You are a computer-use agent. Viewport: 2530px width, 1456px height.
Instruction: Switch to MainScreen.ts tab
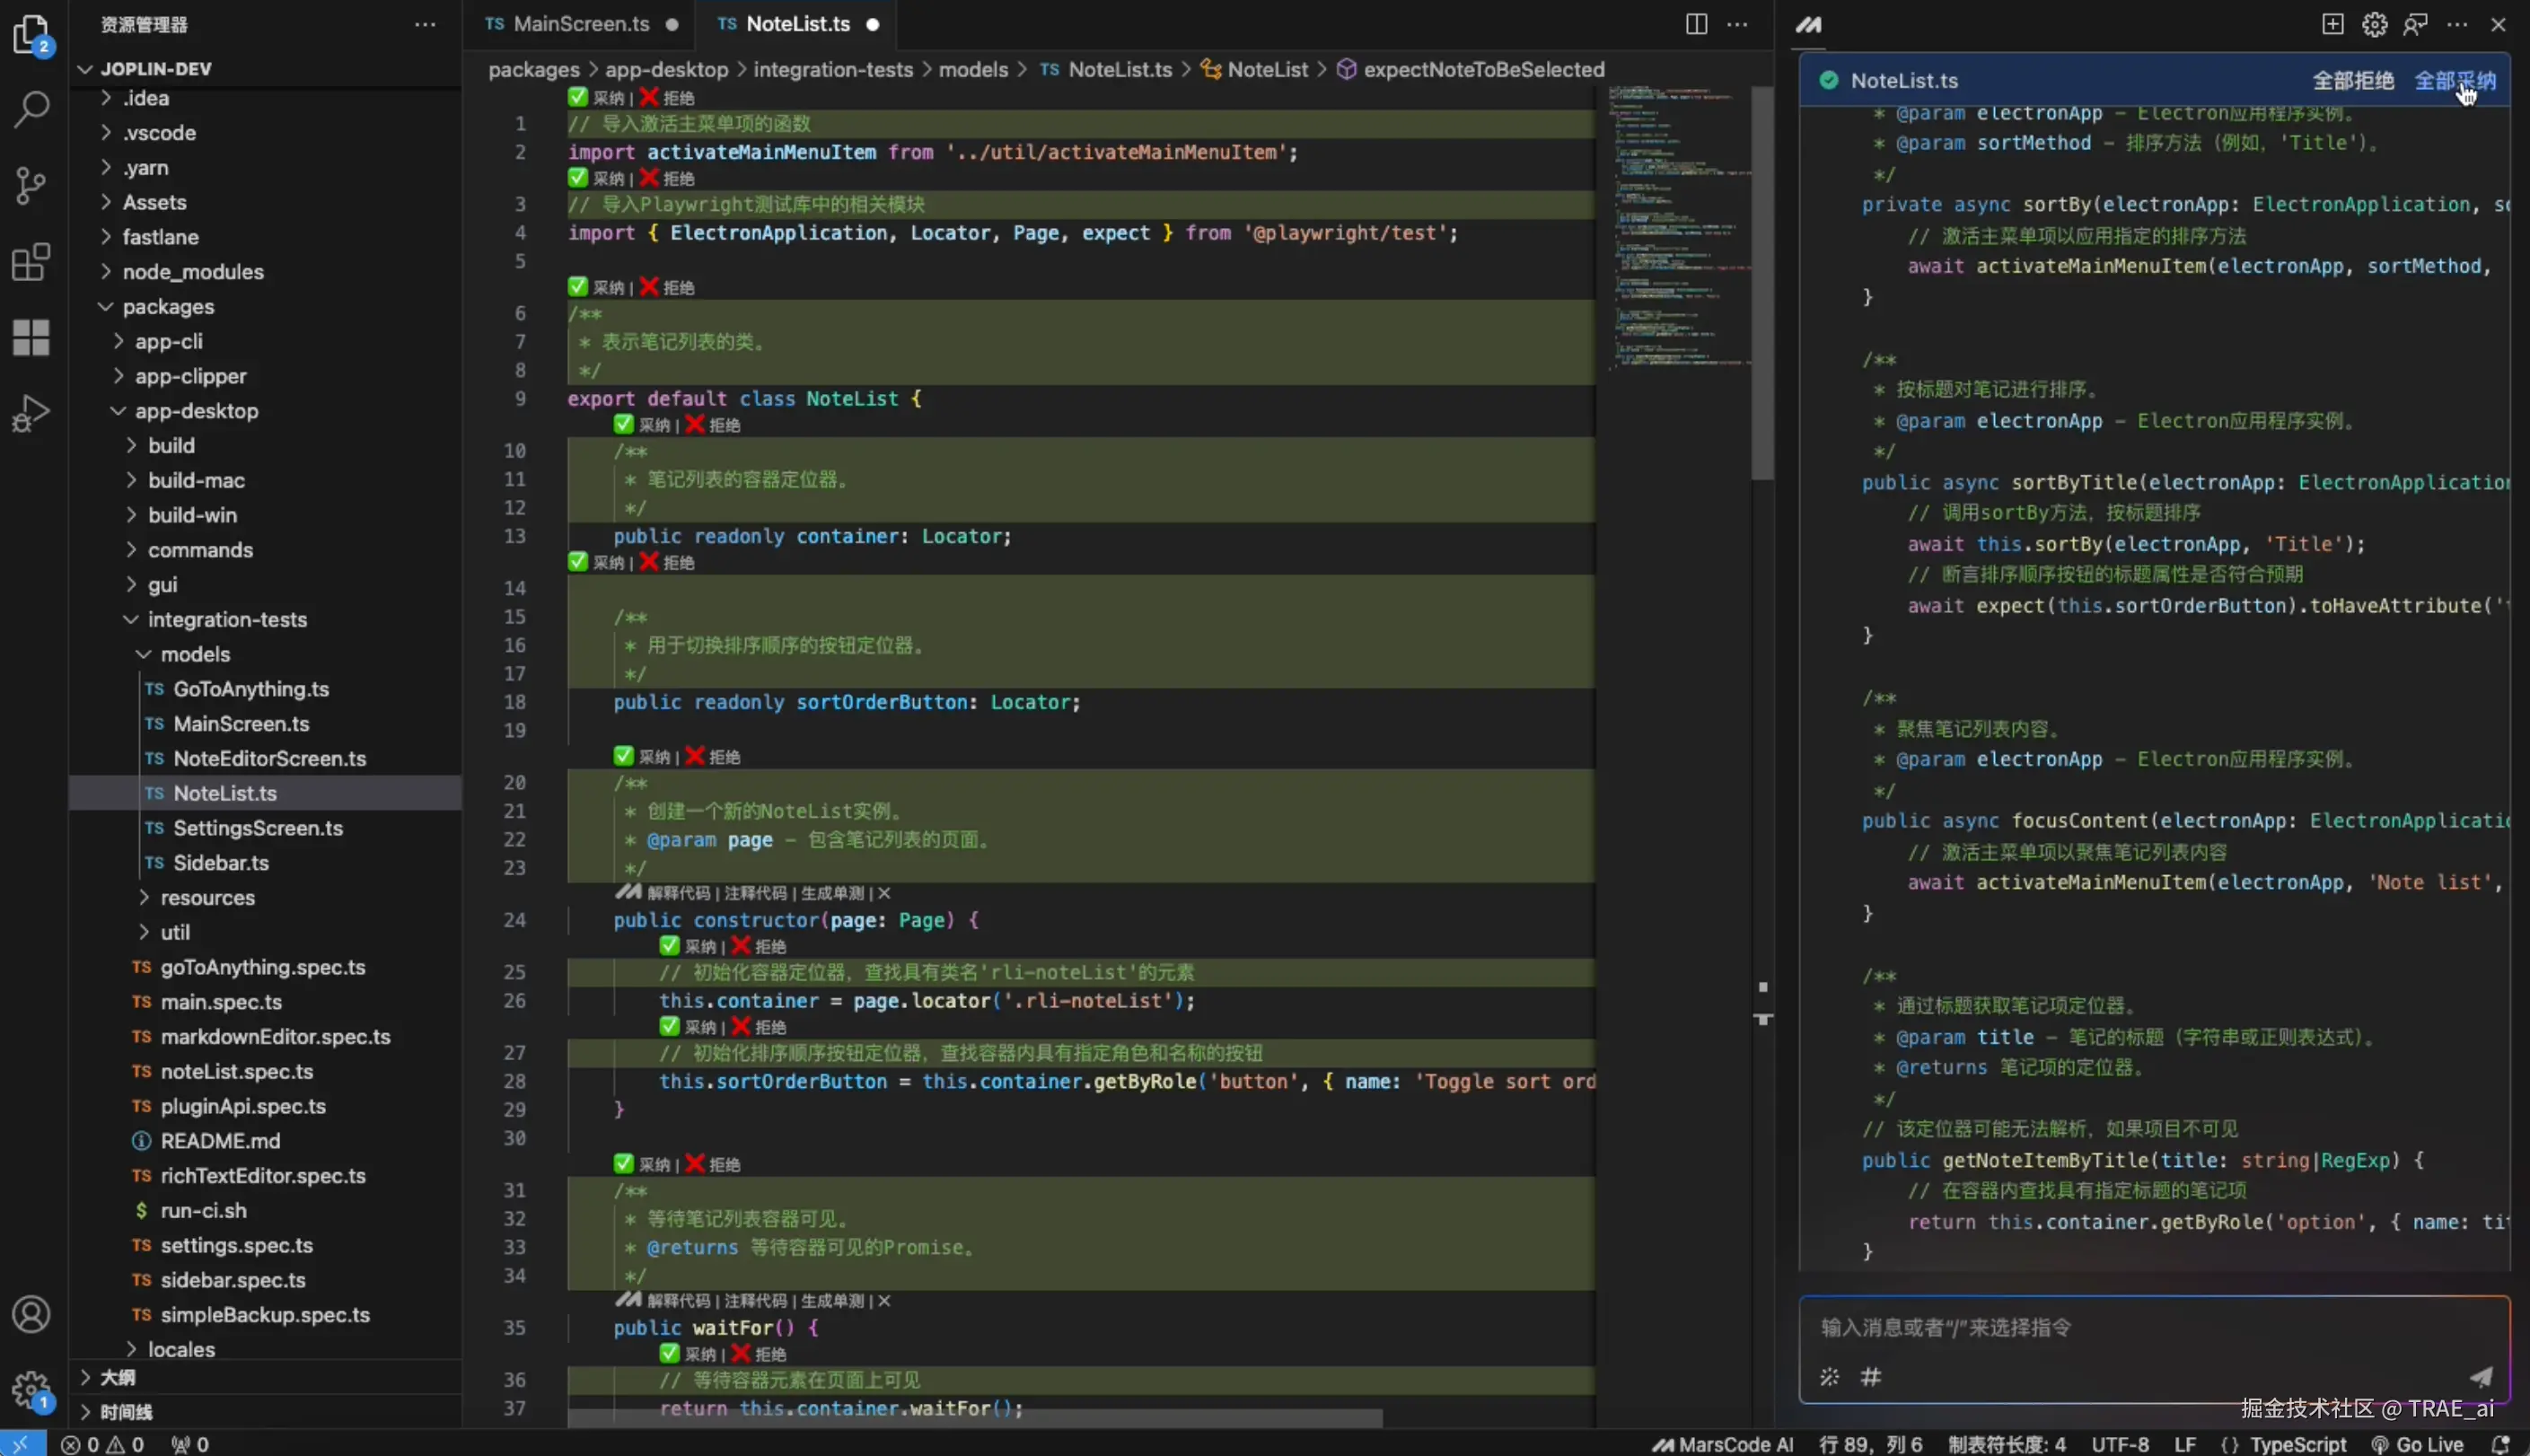pos(580,24)
